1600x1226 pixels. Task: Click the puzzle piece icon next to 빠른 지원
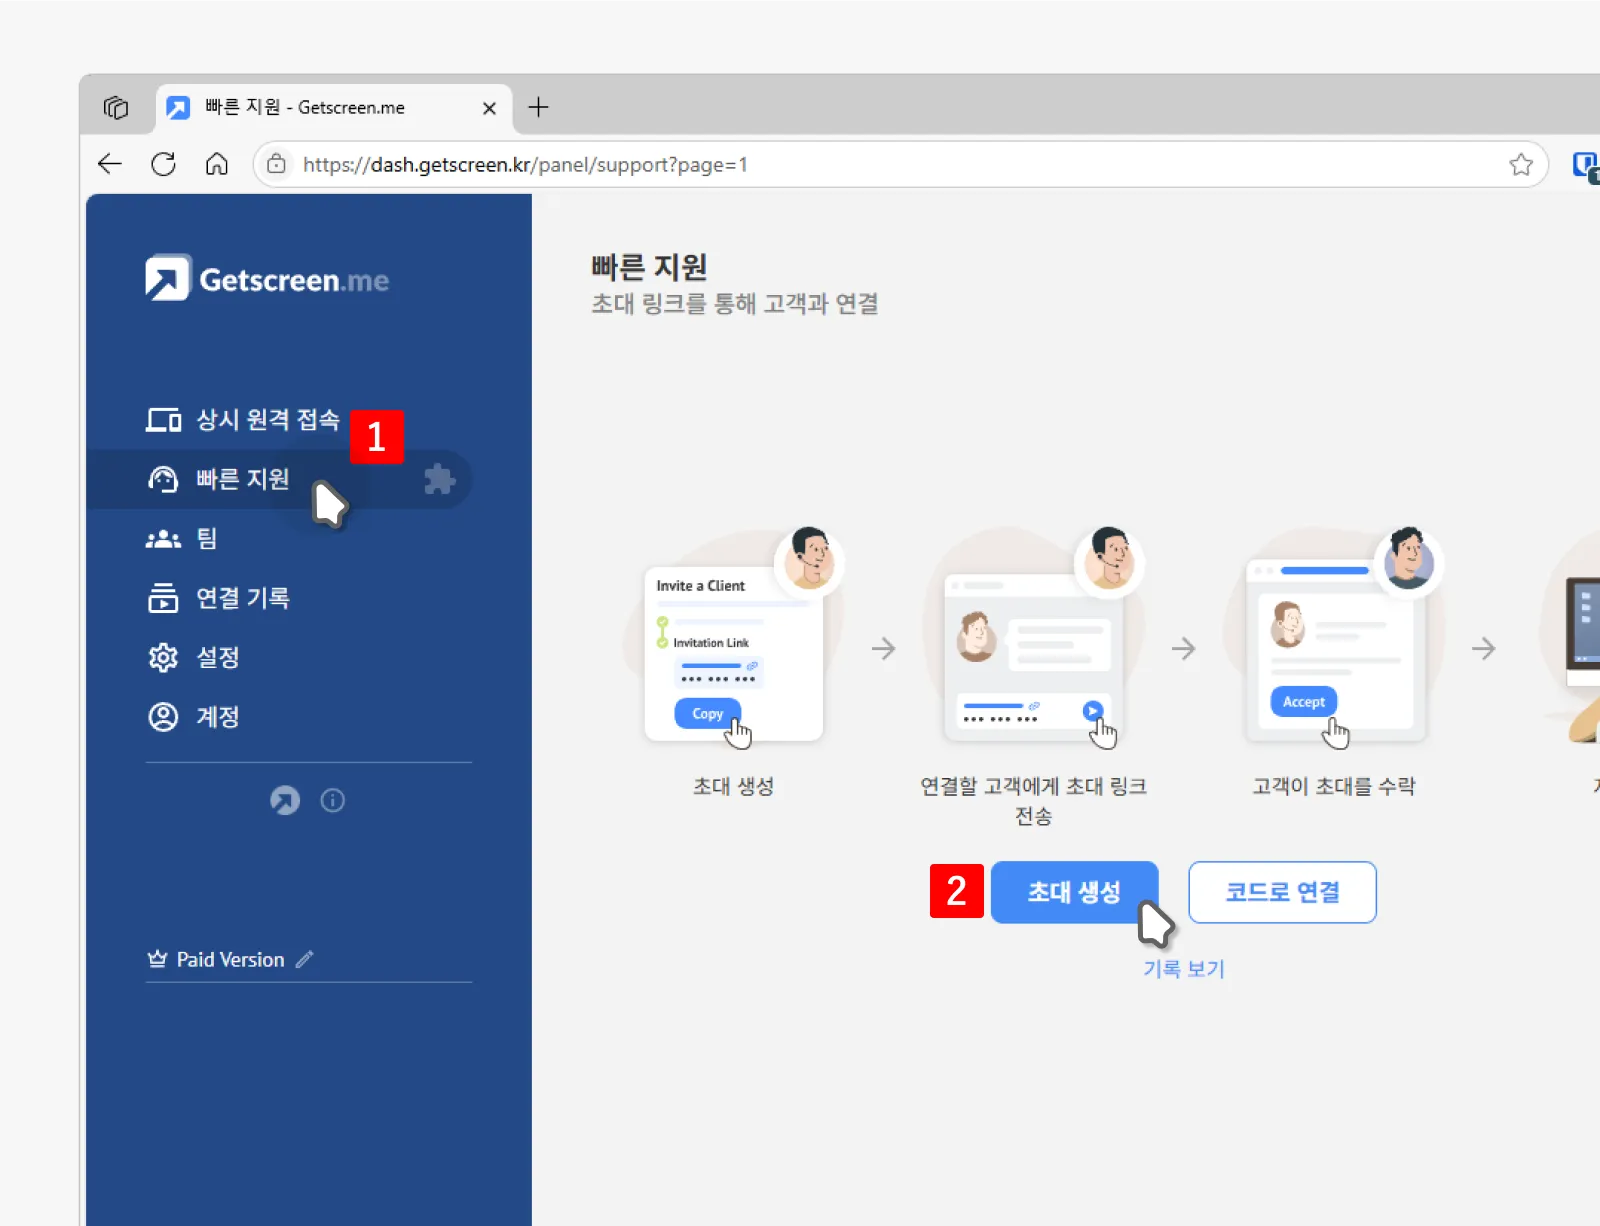pyautogui.click(x=440, y=479)
